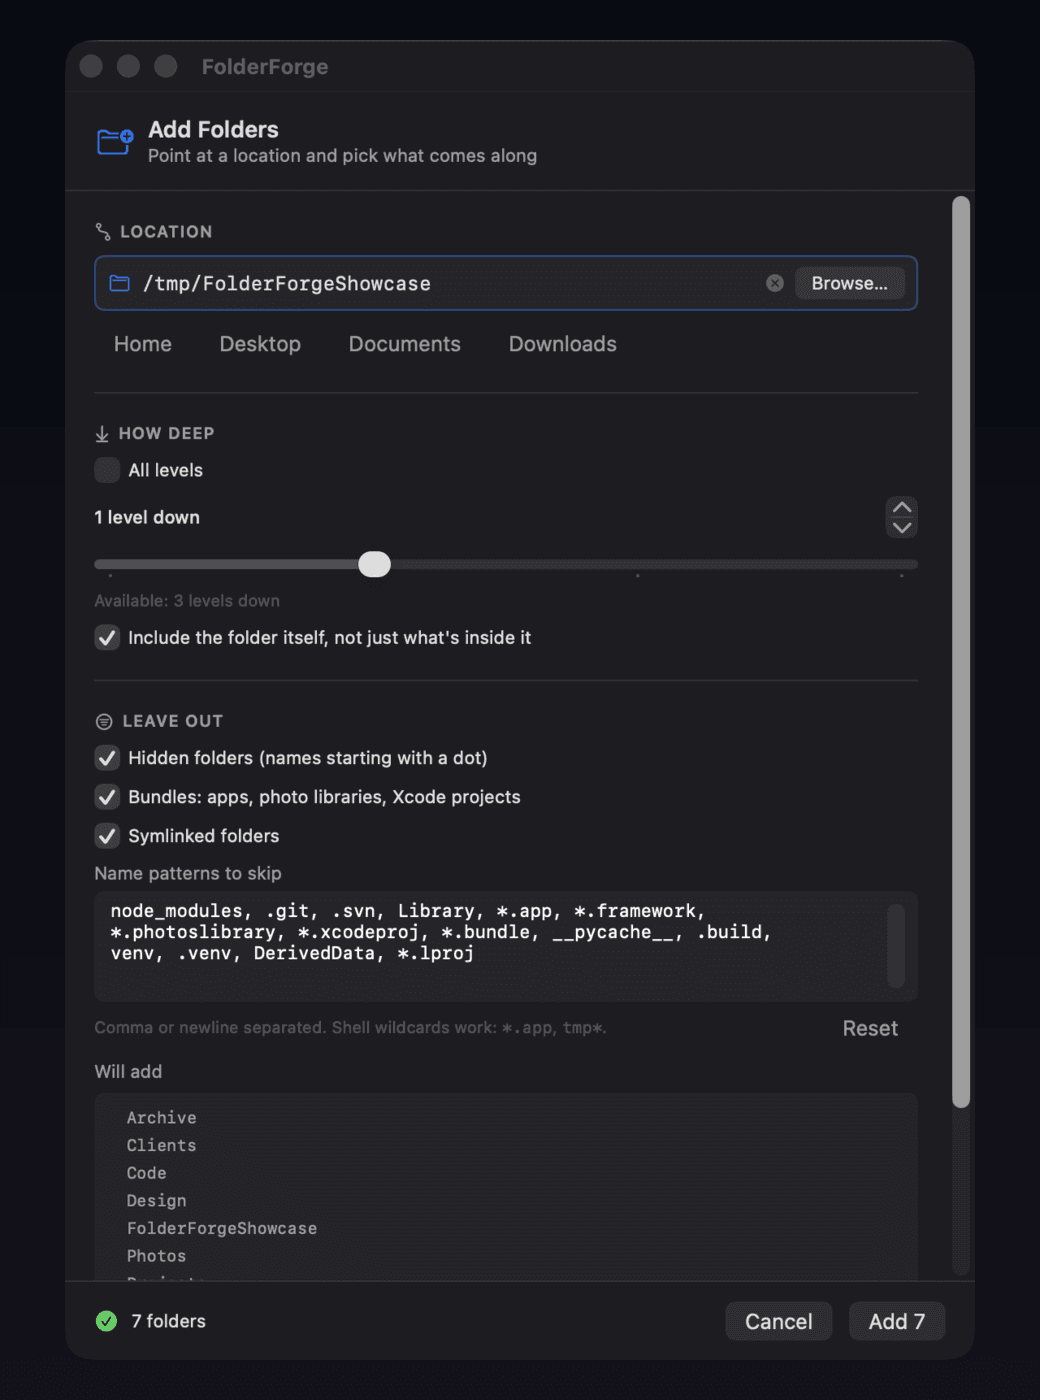Enable the All levels checkbox
The image size is (1040, 1400).
[107, 470]
